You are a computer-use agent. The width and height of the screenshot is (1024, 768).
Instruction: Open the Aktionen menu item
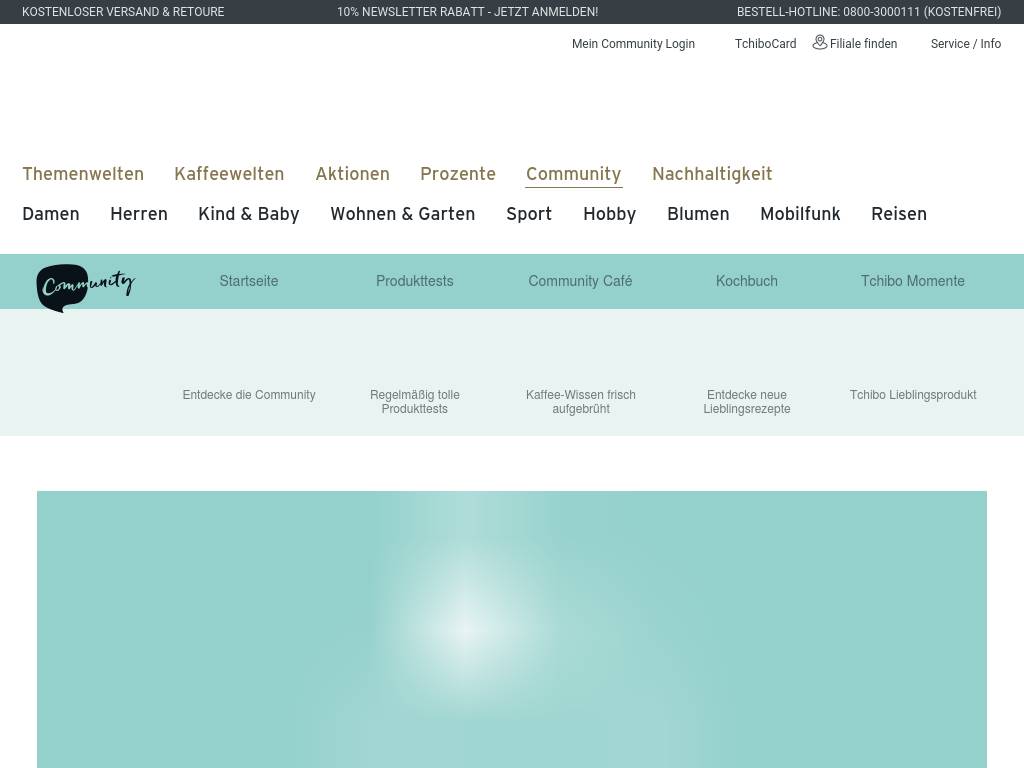point(352,174)
